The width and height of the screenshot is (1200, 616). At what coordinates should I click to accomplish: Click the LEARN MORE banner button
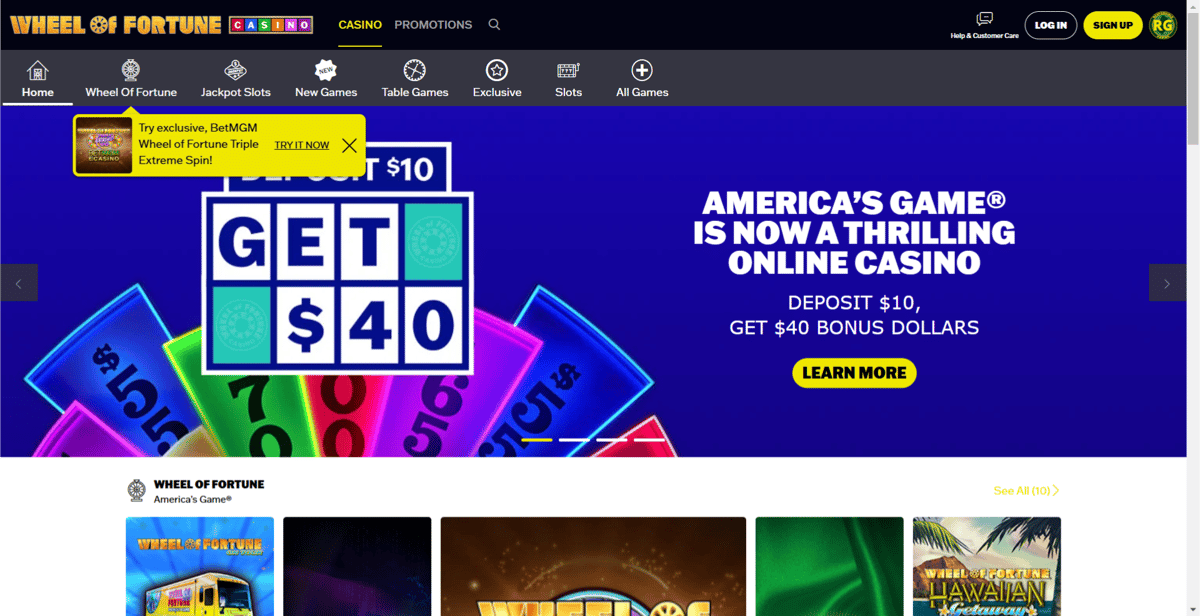854,373
